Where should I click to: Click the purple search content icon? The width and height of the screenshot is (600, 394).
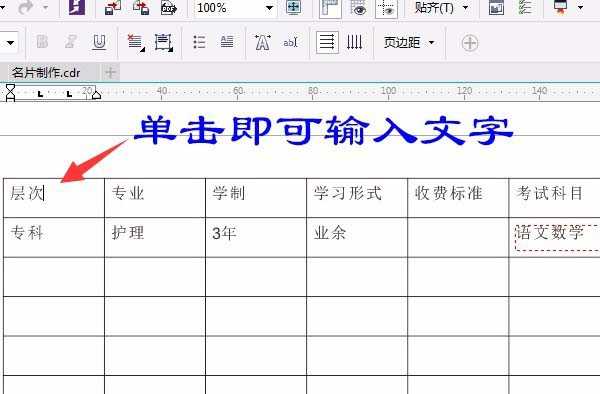[77, 7]
